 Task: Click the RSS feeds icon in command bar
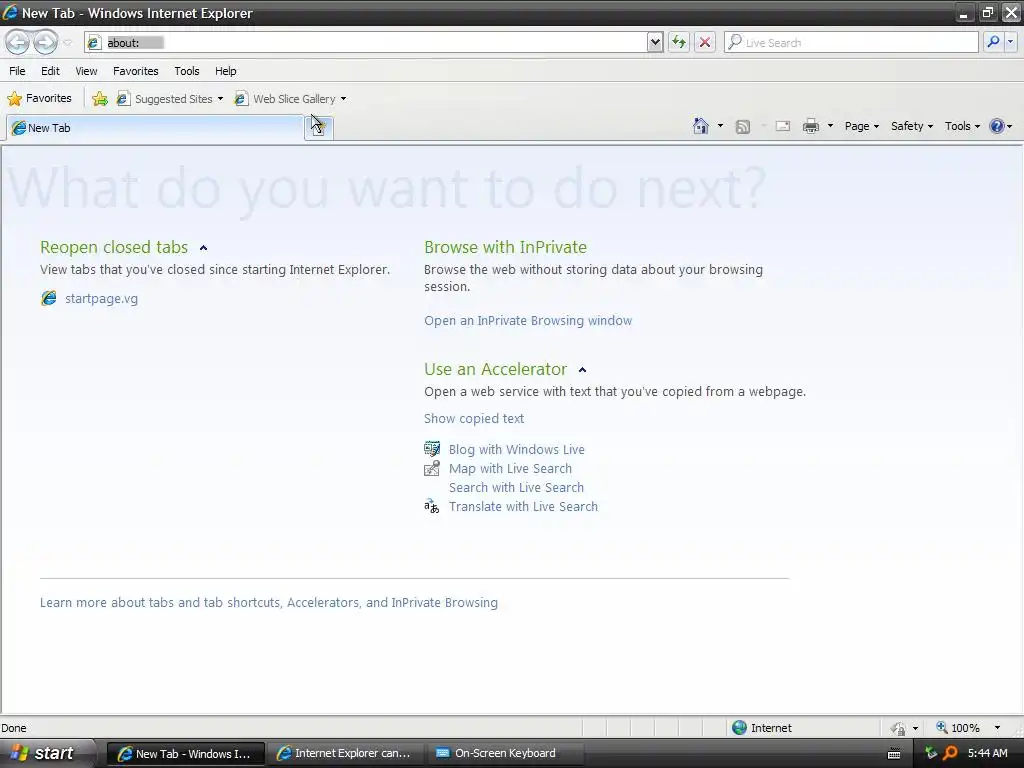click(743, 127)
